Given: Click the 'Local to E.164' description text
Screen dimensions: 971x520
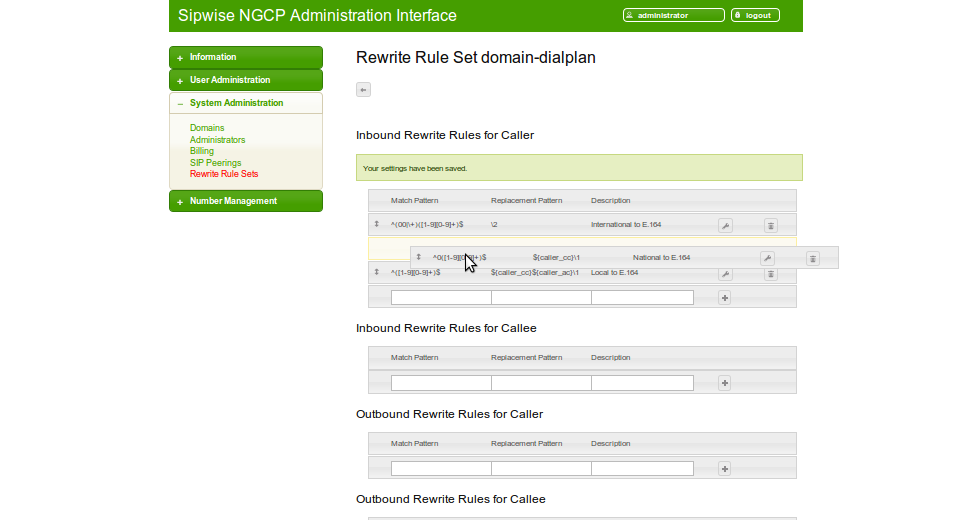Looking at the screenshot, I should [614, 272].
